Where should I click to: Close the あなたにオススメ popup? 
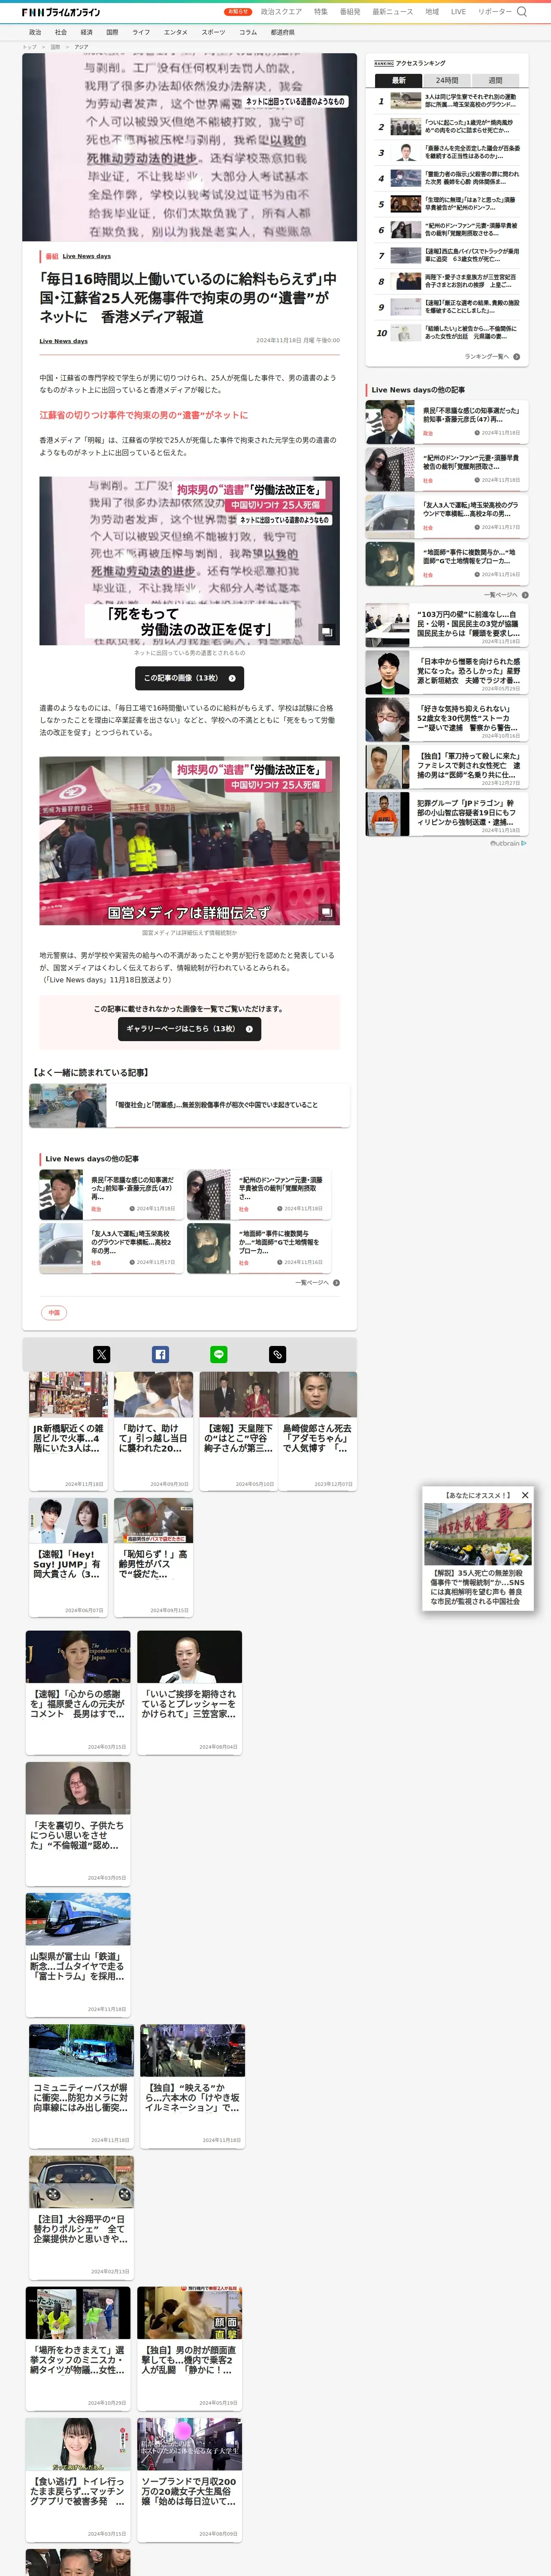click(x=525, y=1495)
